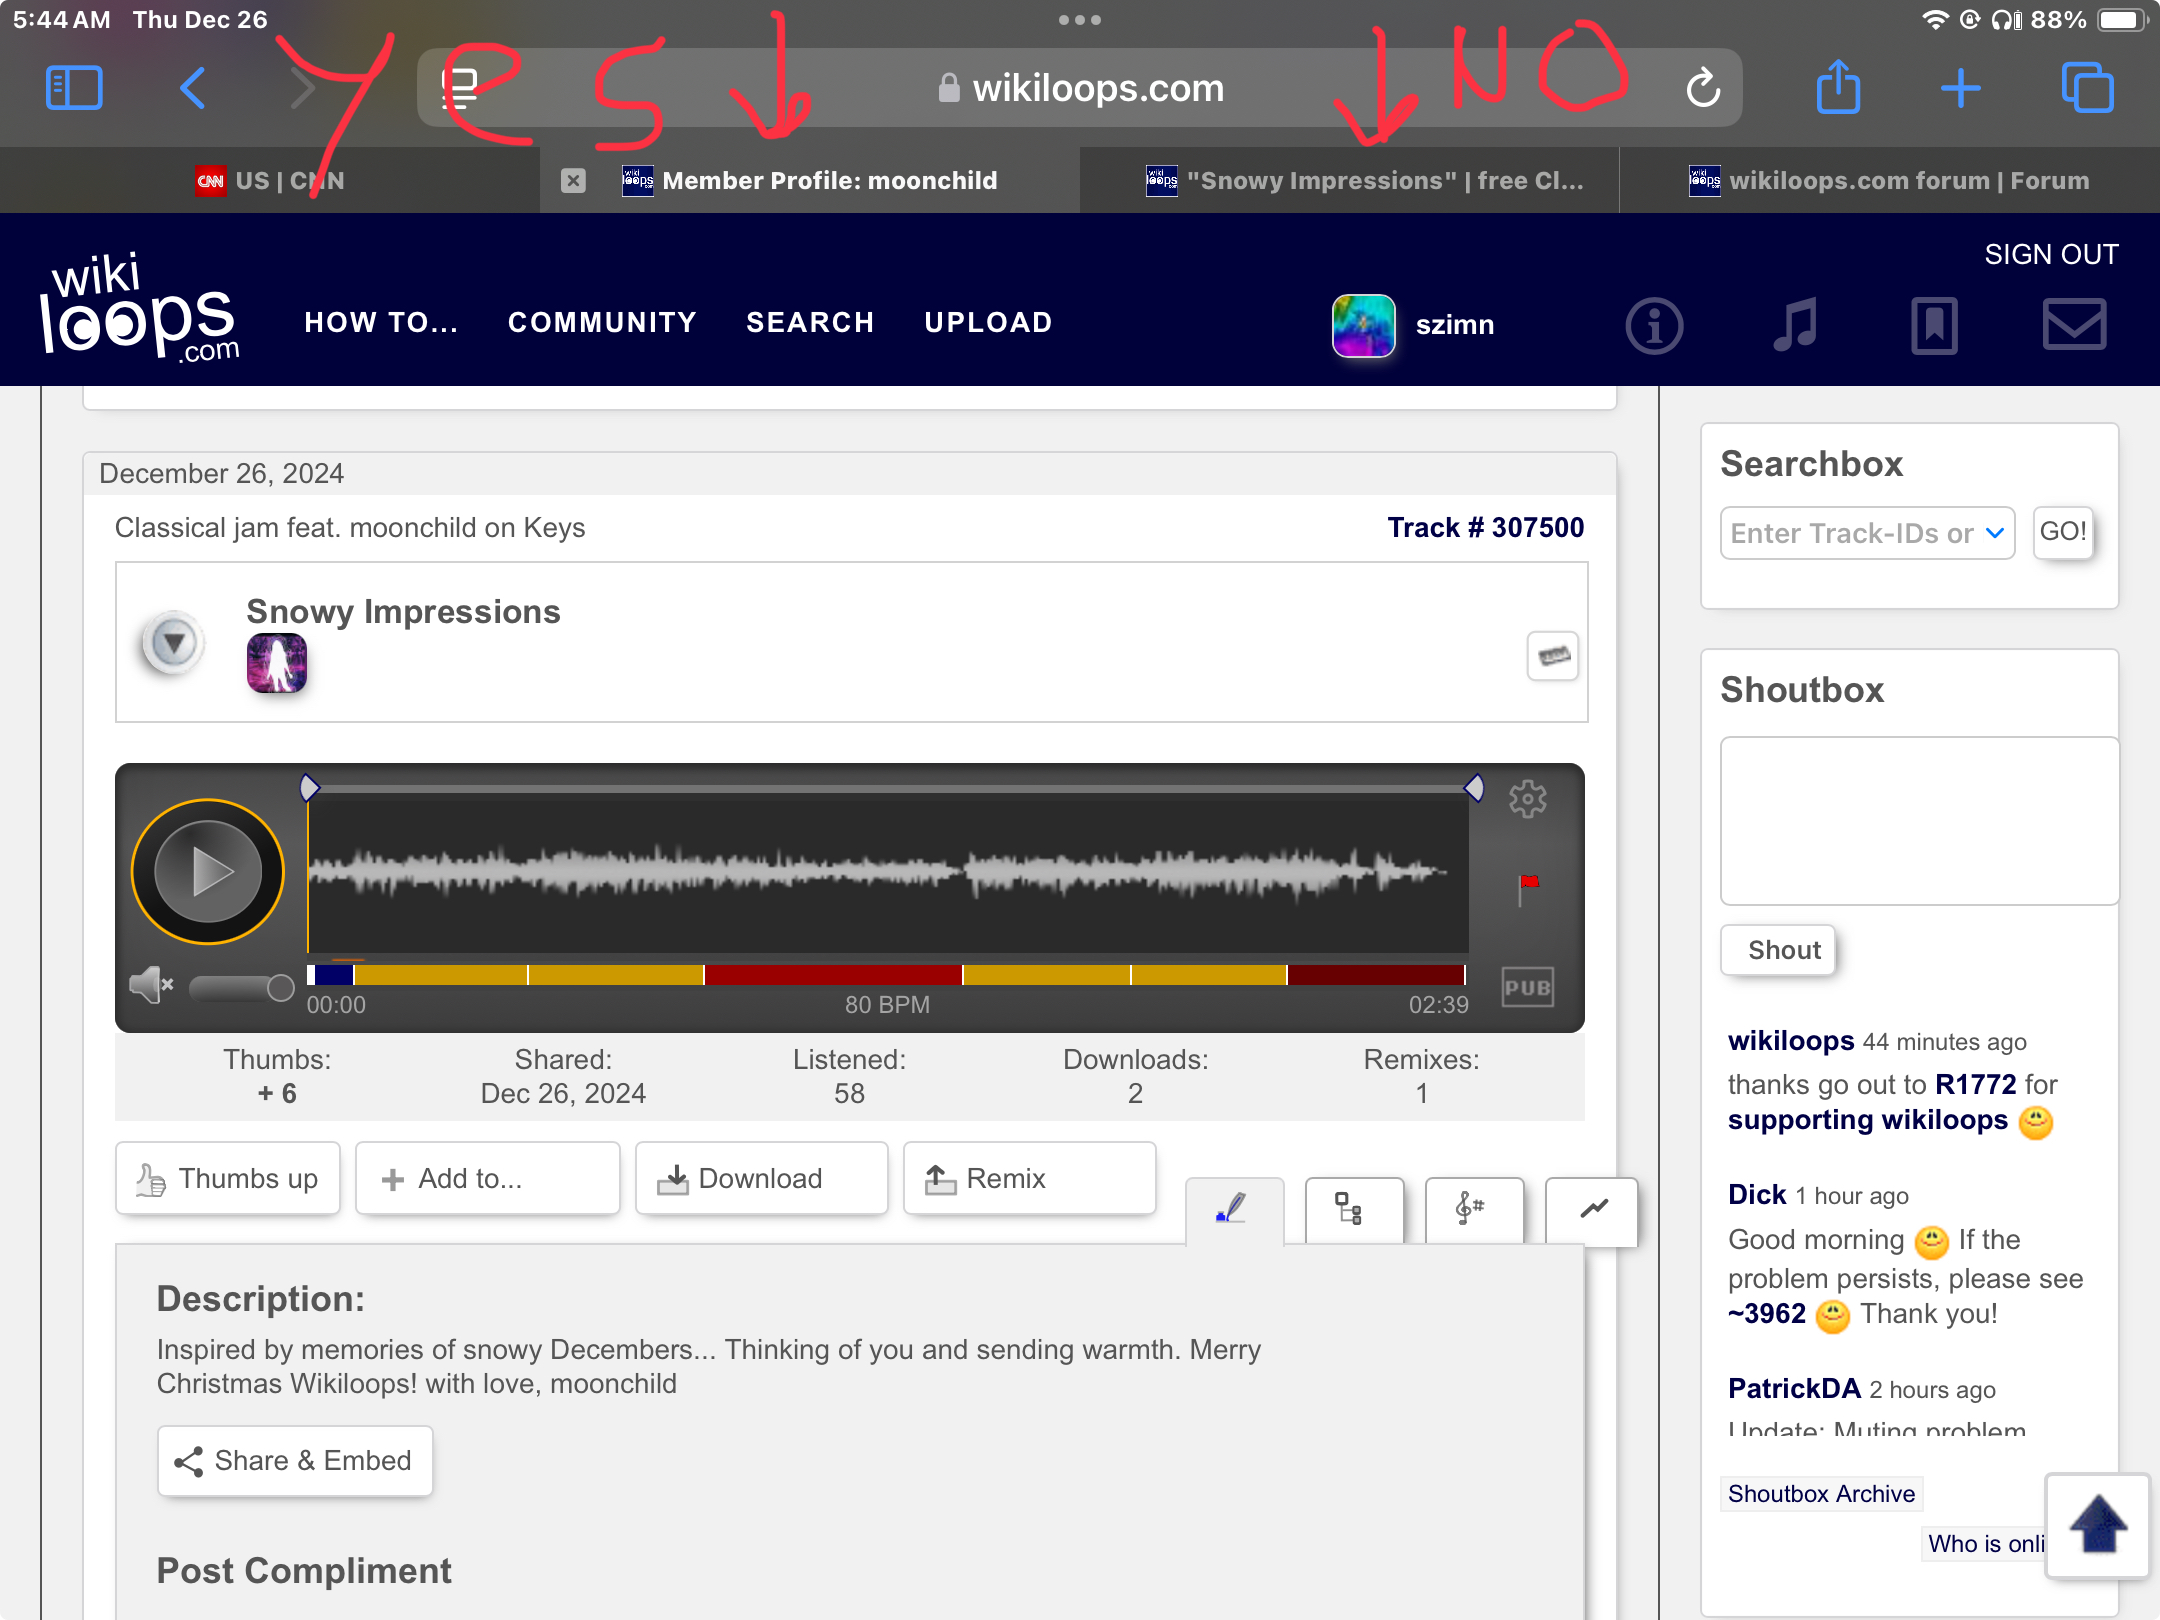Click the Remix button

(1030, 1178)
